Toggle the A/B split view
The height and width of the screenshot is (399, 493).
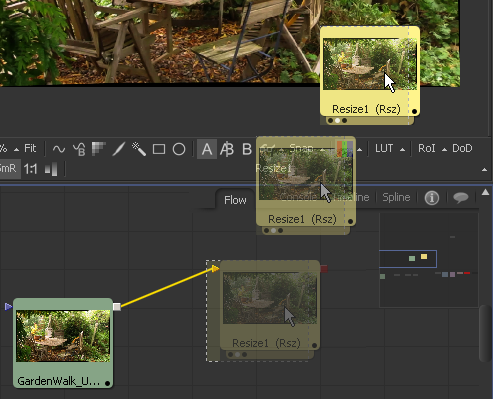pos(227,149)
